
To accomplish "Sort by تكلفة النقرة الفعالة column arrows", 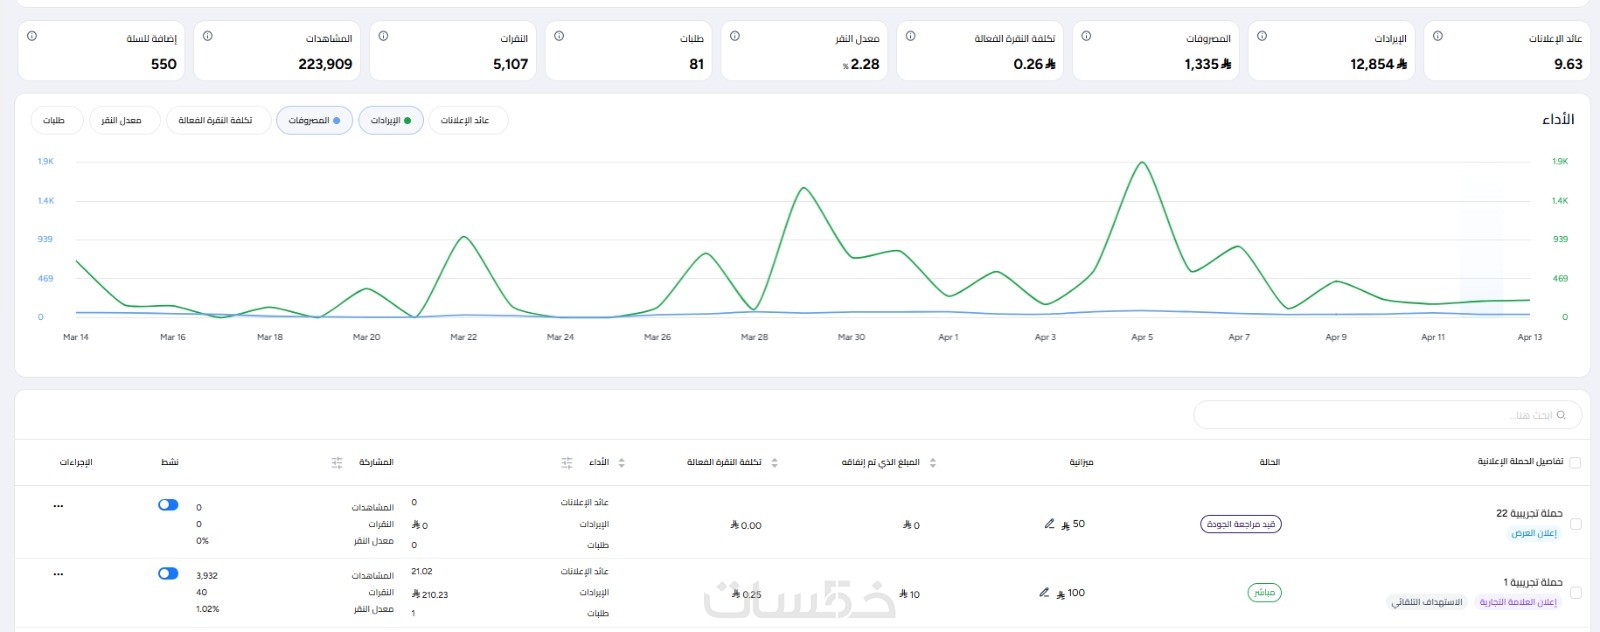I will coord(774,463).
